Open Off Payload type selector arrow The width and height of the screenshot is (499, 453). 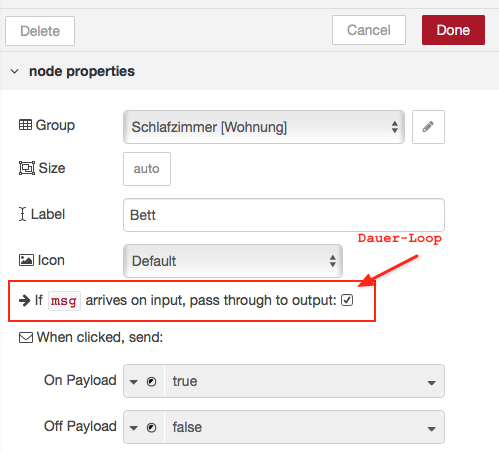pos(134,428)
